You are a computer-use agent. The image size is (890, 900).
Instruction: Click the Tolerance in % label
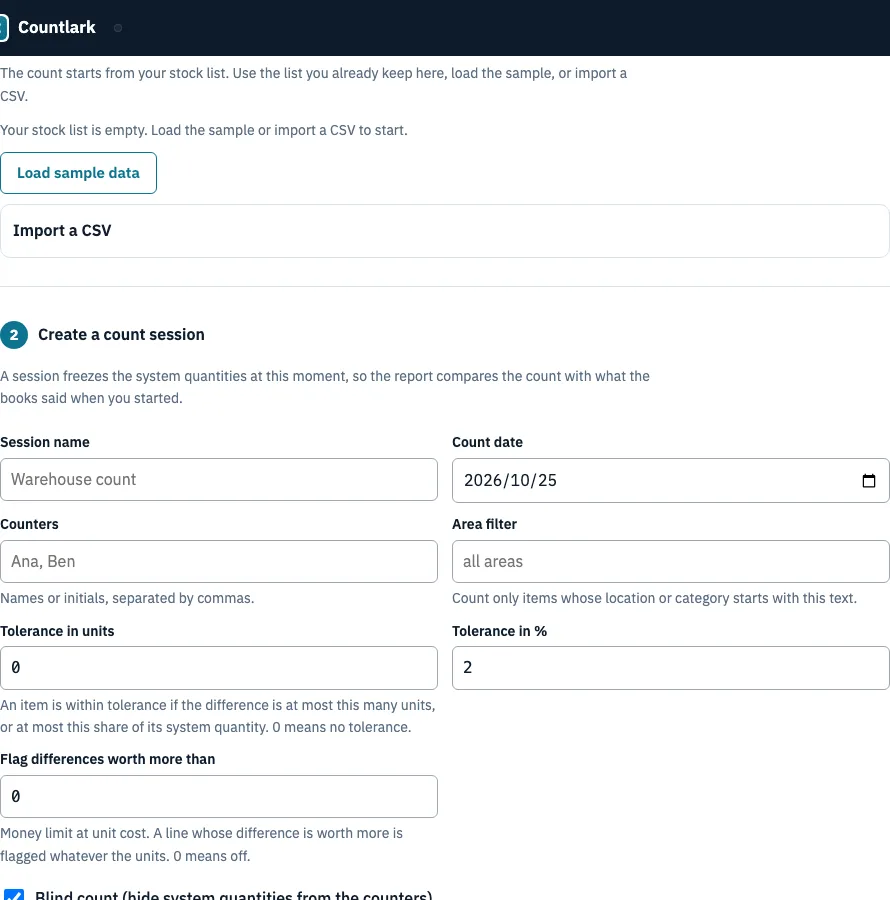coord(499,631)
